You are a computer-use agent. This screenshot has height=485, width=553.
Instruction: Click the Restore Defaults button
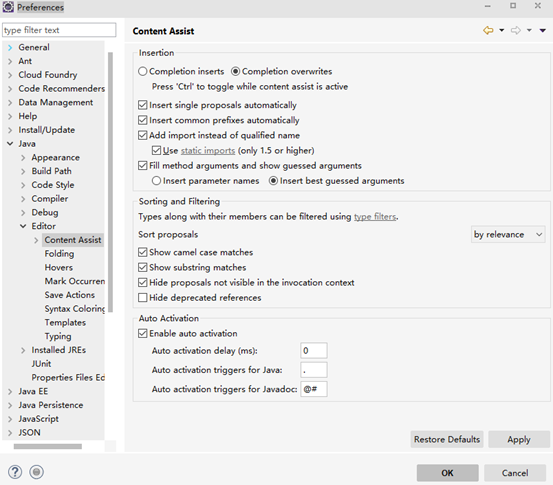447,439
